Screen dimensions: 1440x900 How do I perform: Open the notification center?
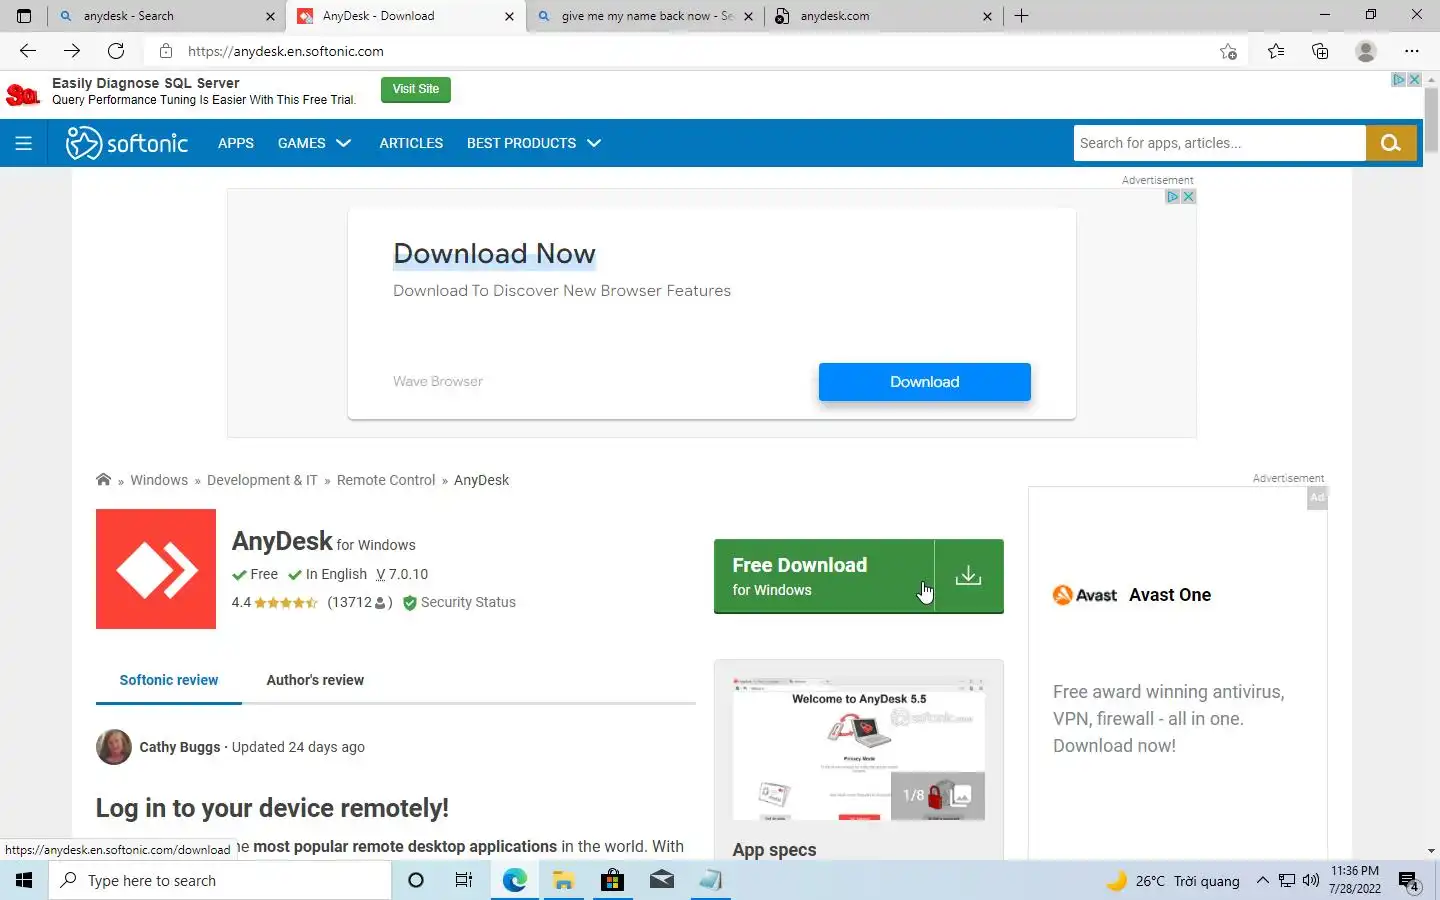pos(1409,881)
